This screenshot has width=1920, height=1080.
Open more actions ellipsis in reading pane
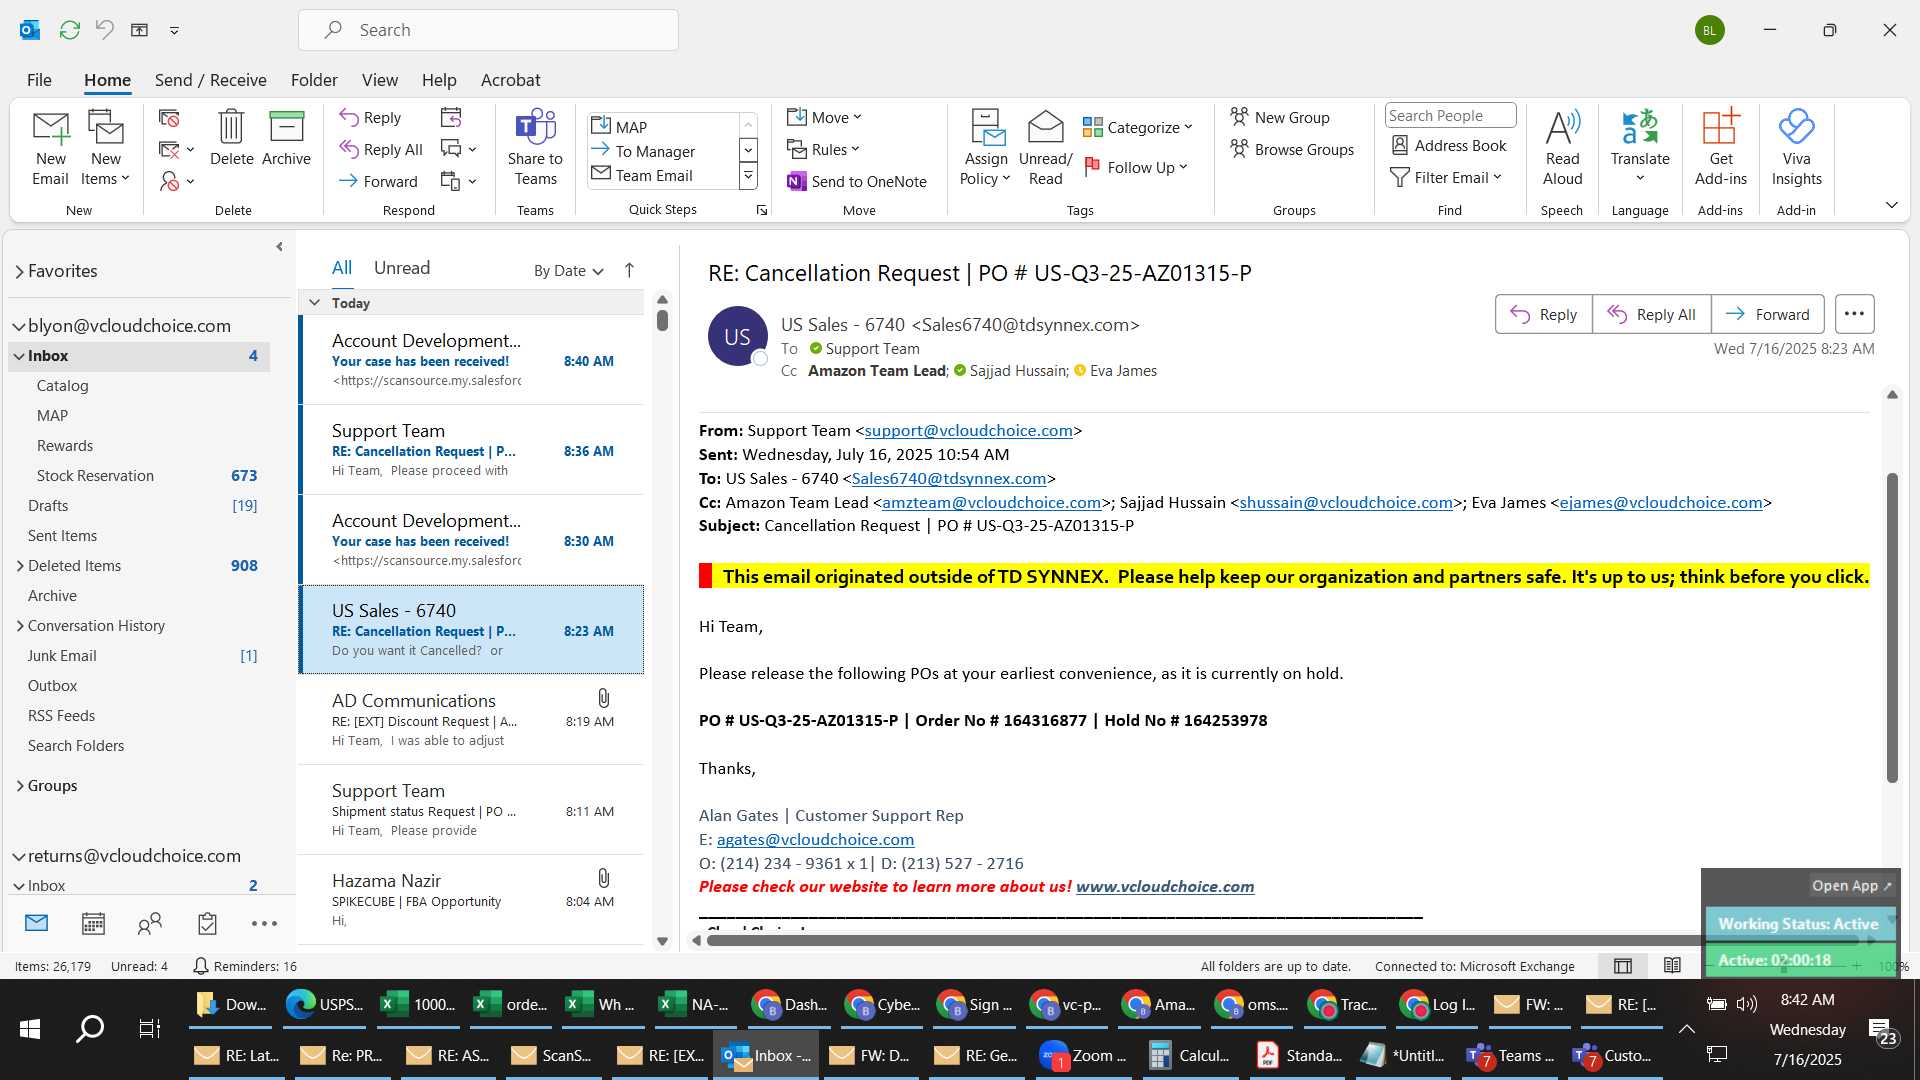coord(1854,314)
